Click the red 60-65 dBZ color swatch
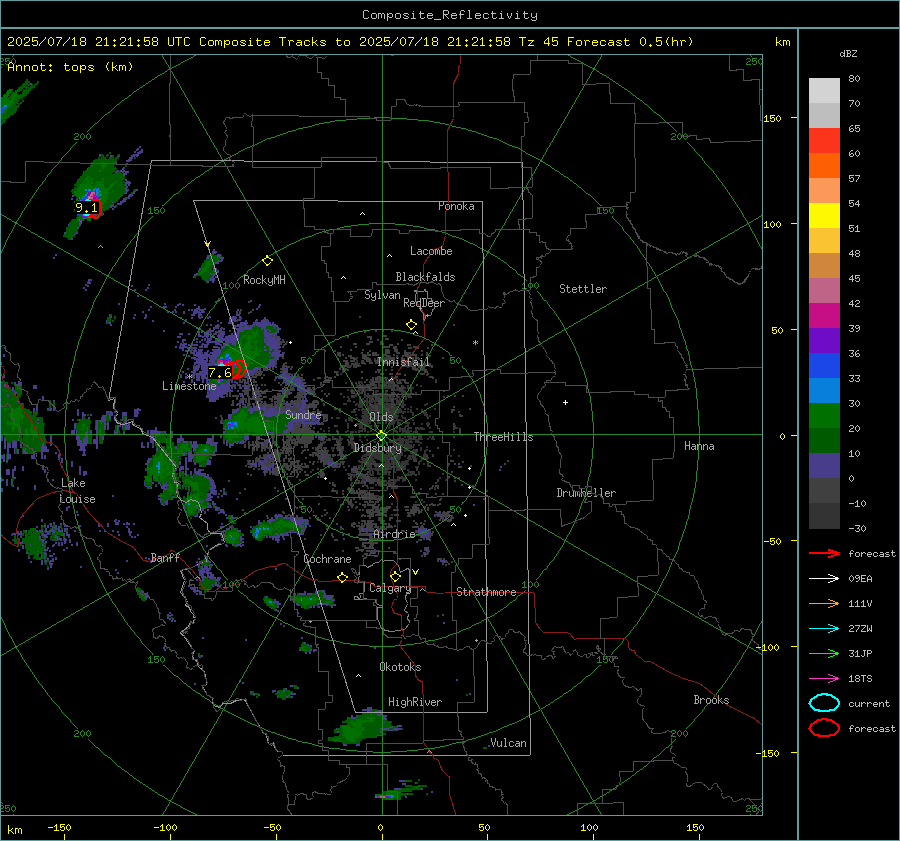The width and height of the screenshot is (900, 841). 824,140
